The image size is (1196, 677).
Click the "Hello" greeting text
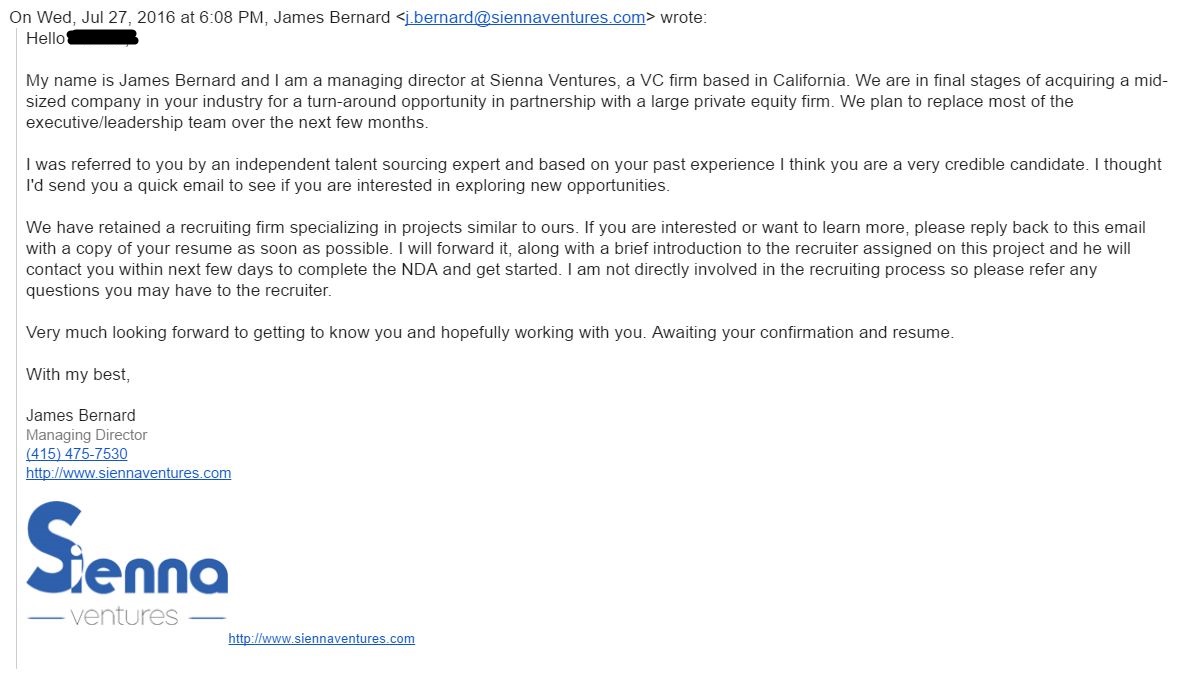(x=45, y=39)
